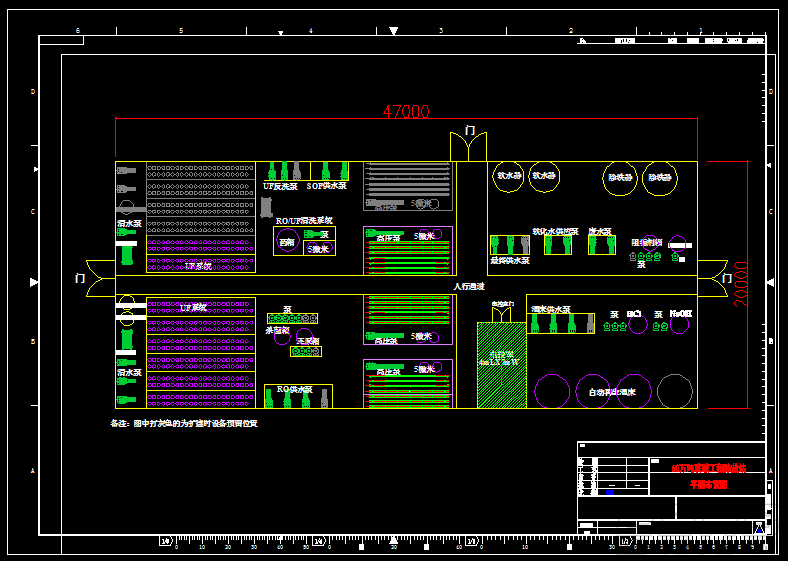
Task: Select the rightmost 除铁器 circle
Action: [x=660, y=178]
